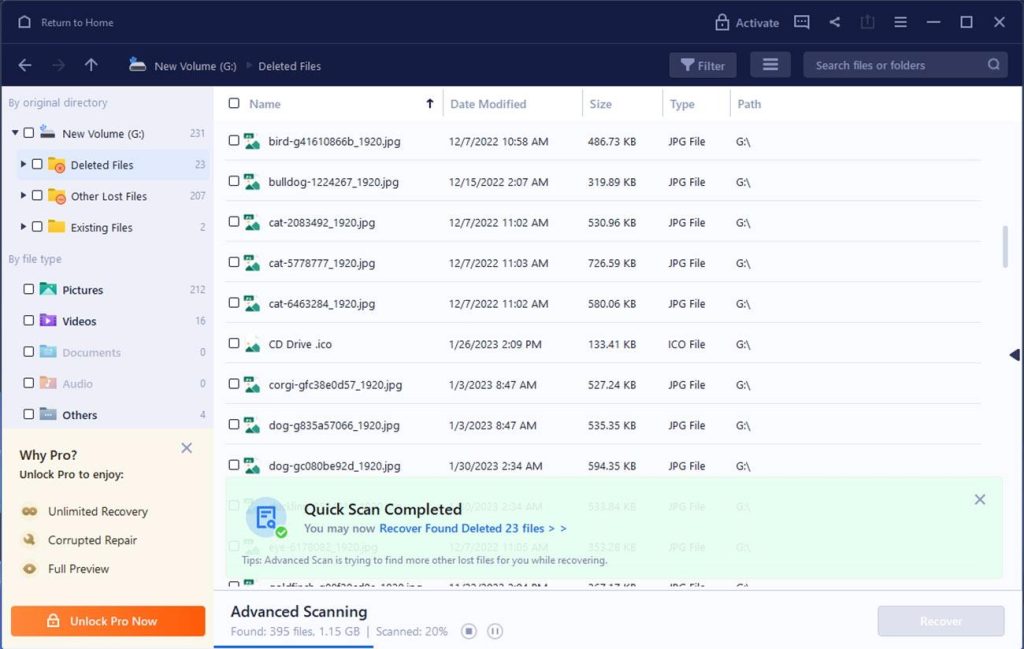The height and width of the screenshot is (649, 1024).
Task: Toggle the Name column sort arrow
Action: click(x=430, y=103)
